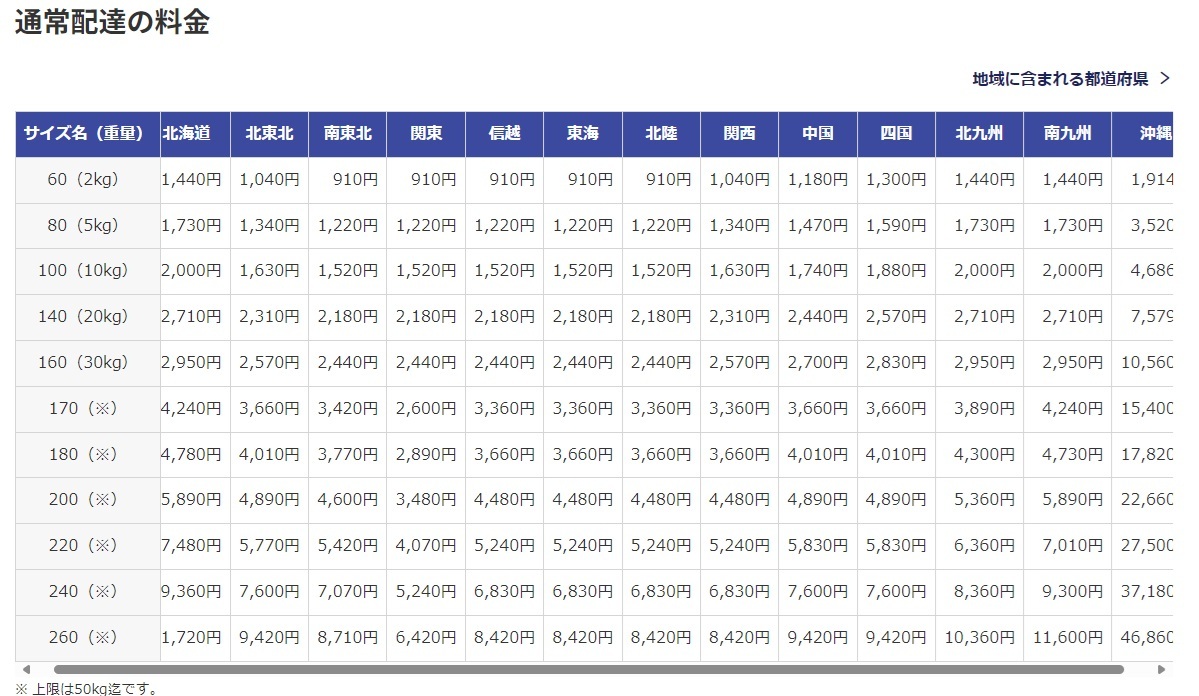Click the chevron arrow beside 地域に含まれる都道府県
This screenshot has width=1199, height=696.
point(1165,78)
